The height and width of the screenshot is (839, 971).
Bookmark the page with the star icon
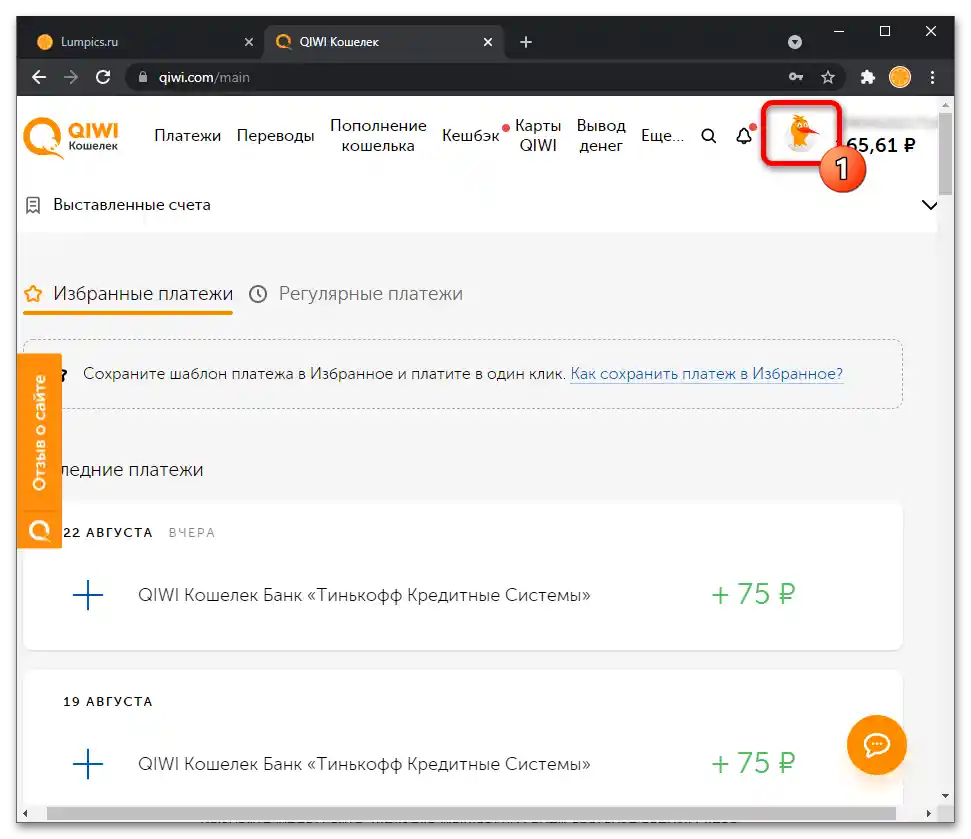(828, 77)
